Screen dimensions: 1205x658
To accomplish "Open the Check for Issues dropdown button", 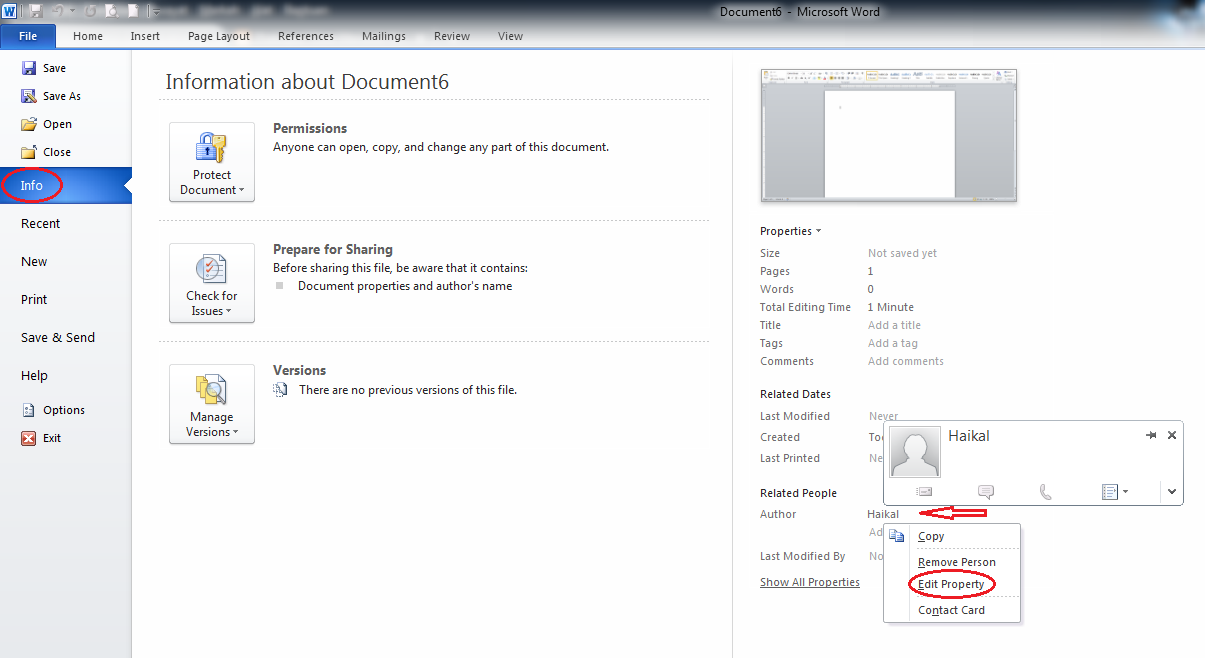I will point(212,283).
